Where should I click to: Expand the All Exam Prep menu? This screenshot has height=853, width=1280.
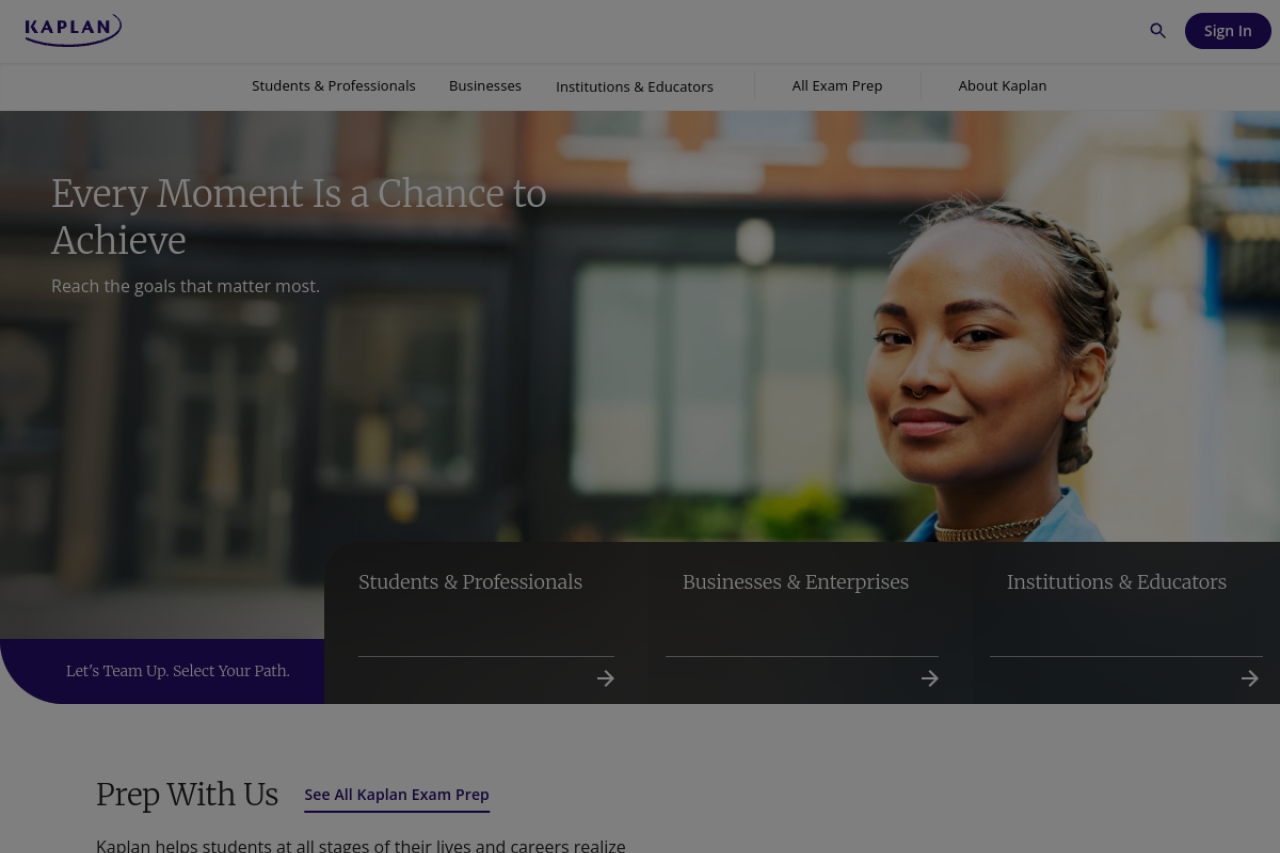[837, 86]
